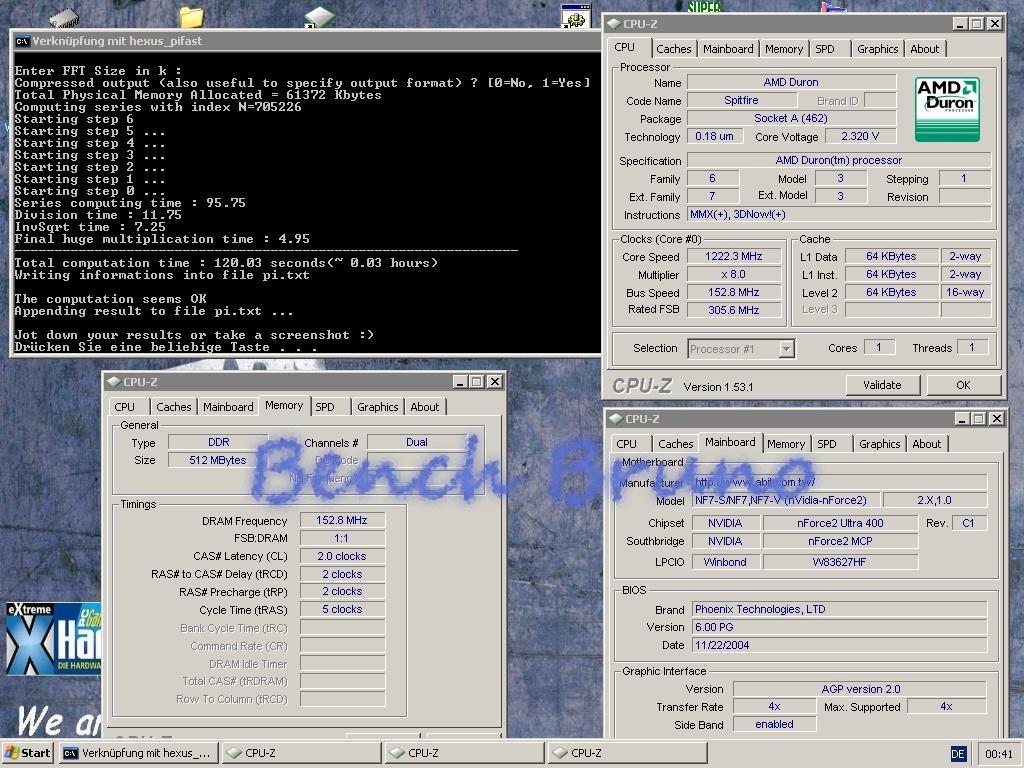
Task: Click the FSB:DRAM 1:1 value
Action: pos(342,538)
